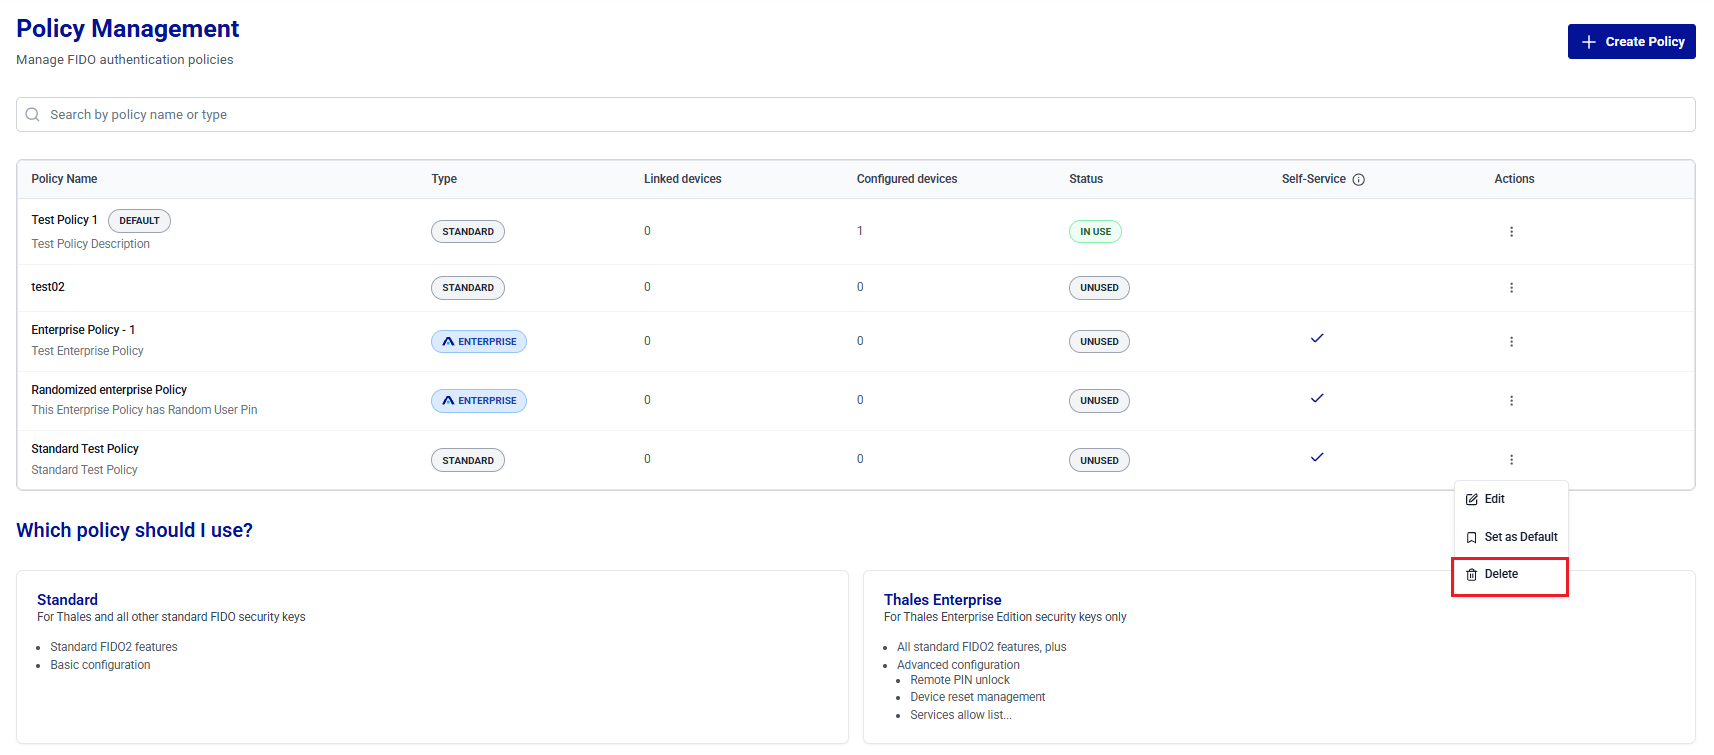Click the Create Policy button
The height and width of the screenshot is (755, 1714).
click(1631, 42)
